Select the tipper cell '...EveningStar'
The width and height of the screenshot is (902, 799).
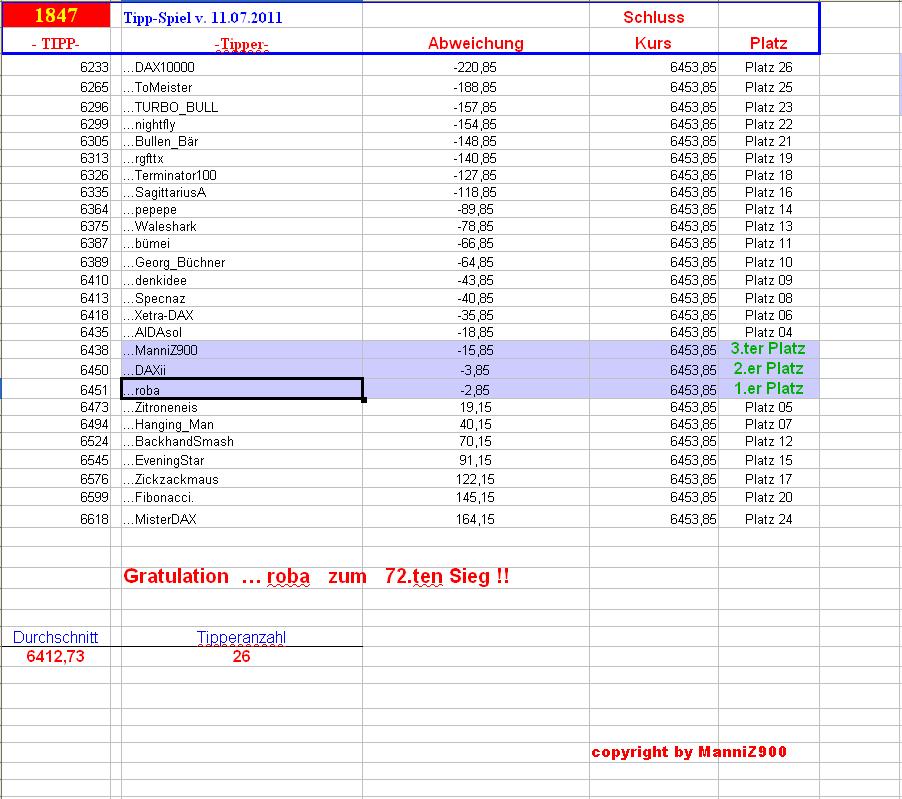[x=242, y=461]
